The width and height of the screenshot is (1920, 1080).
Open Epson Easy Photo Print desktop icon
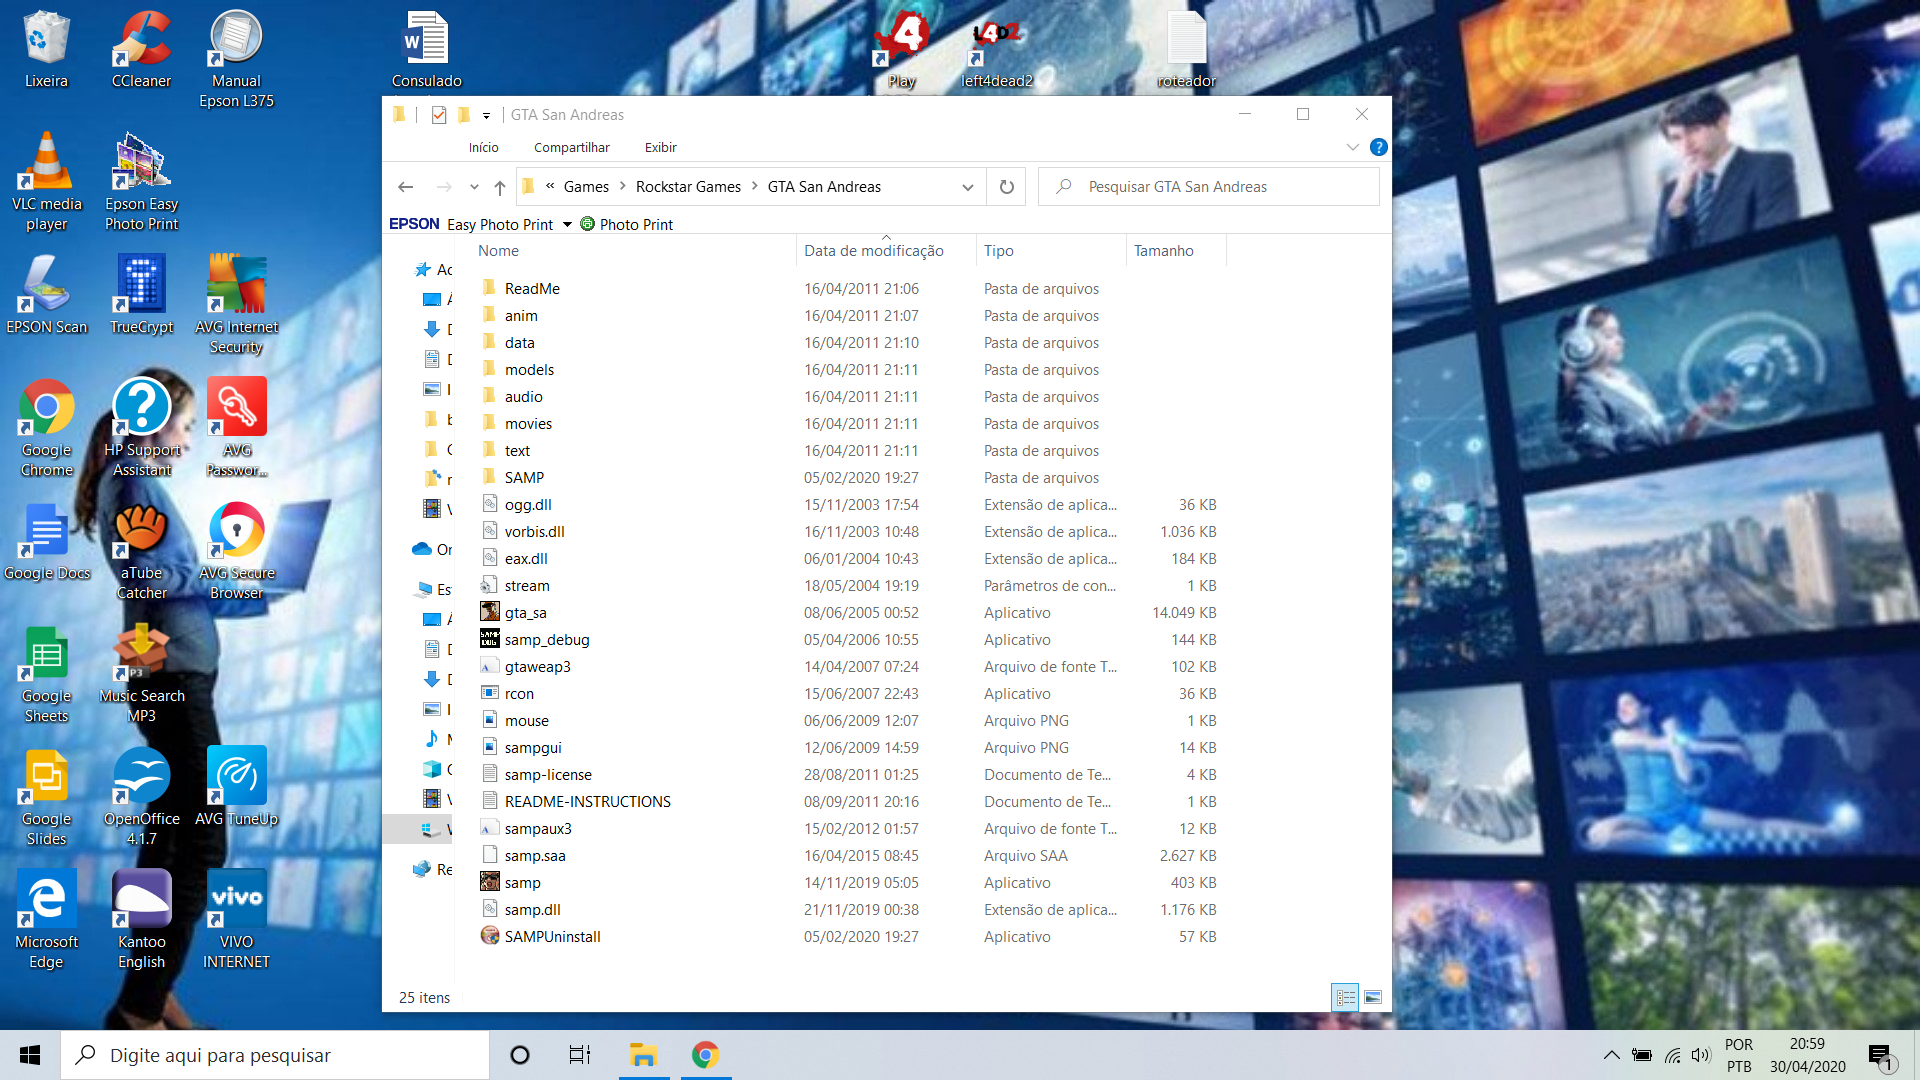pyautogui.click(x=141, y=183)
